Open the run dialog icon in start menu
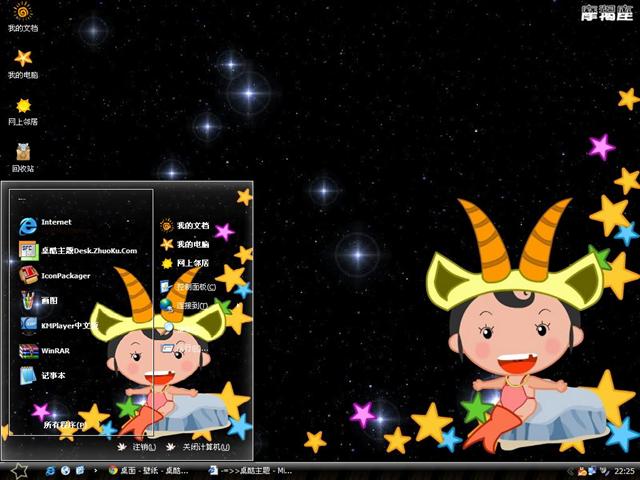This screenshot has width=640, height=480. coord(167,348)
